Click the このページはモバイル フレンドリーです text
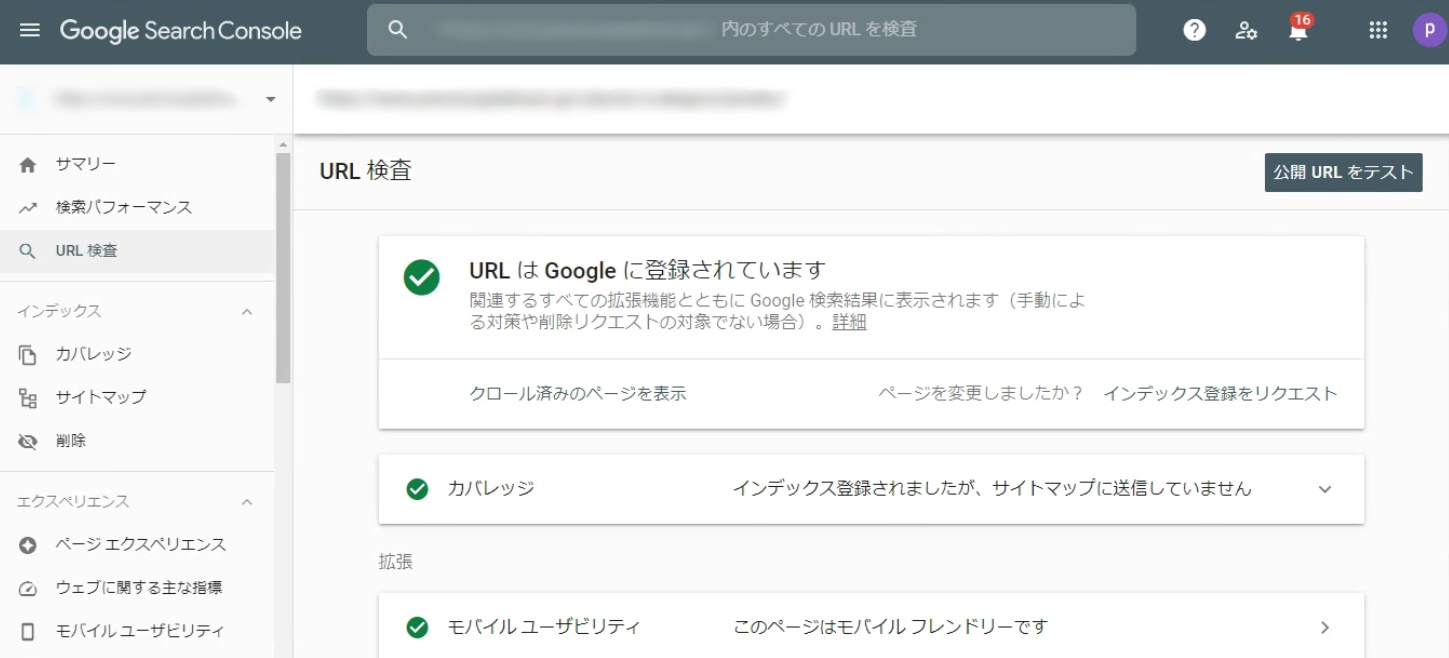The image size is (1449, 658). tap(891, 627)
